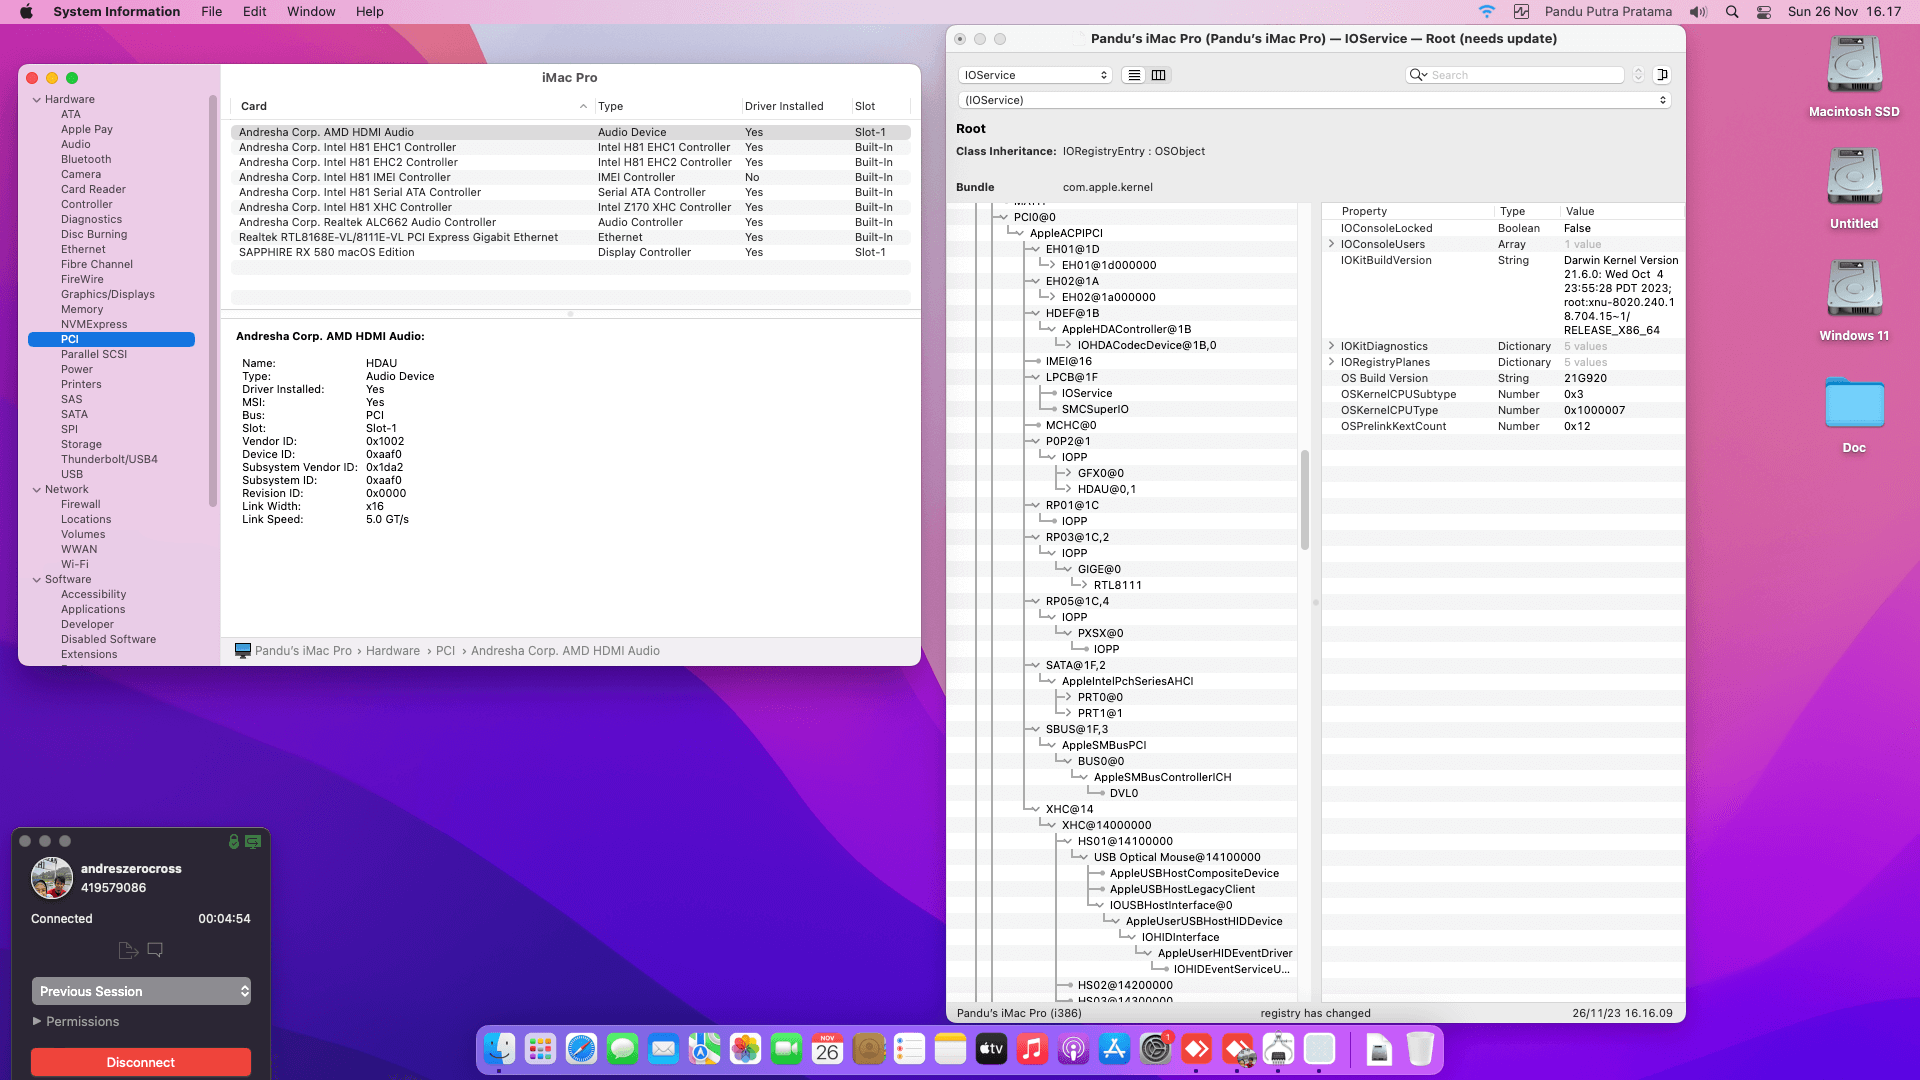Select OS Build Version property row
Image resolution: width=1920 pixels, height=1080 pixels.
coord(1502,378)
